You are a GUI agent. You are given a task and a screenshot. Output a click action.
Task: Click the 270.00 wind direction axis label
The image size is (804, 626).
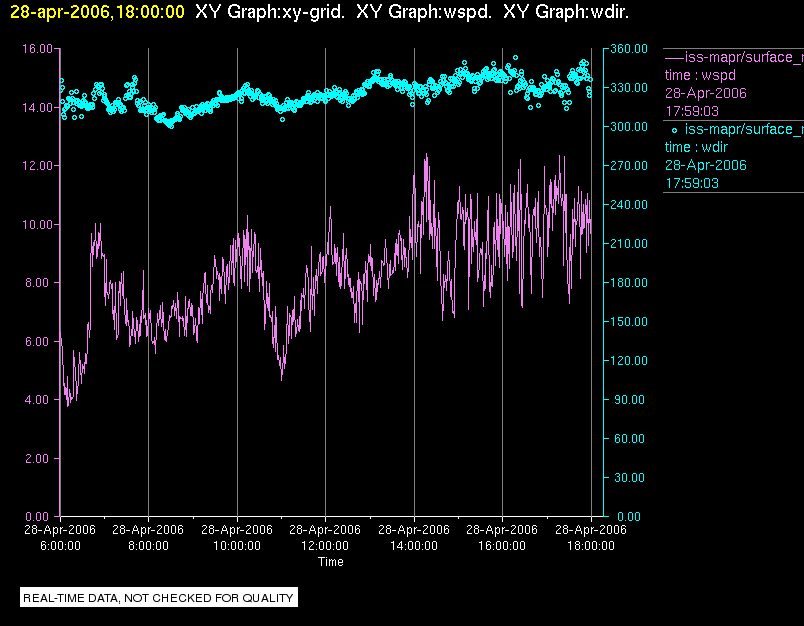pos(629,166)
